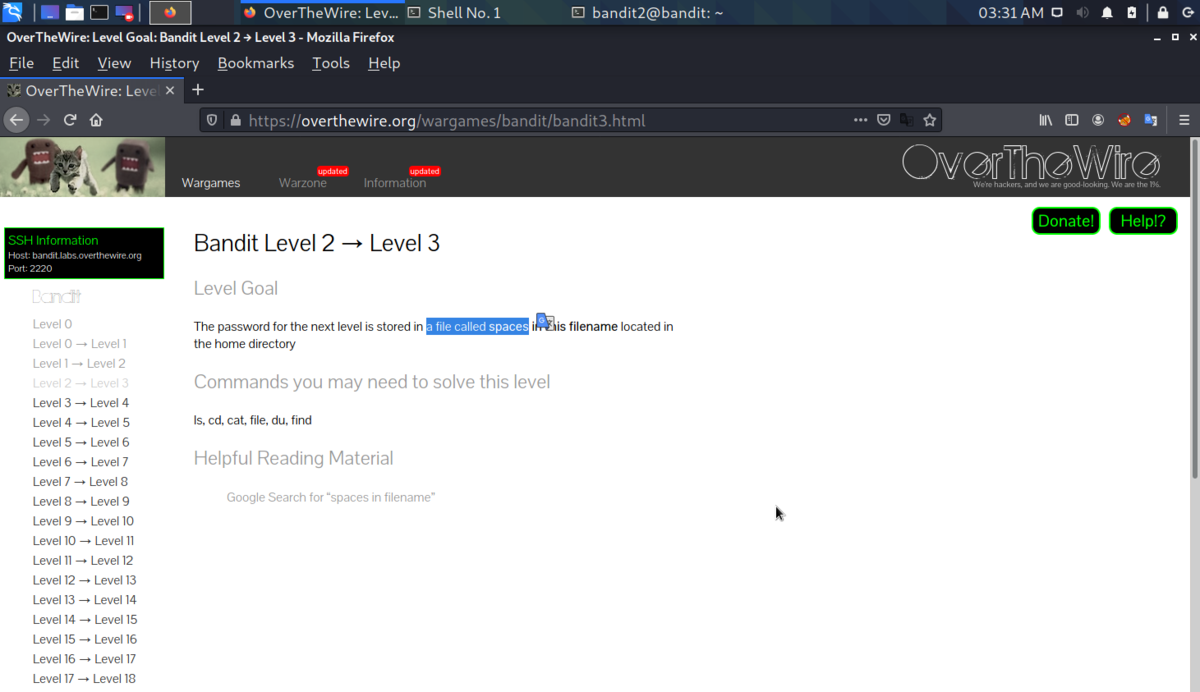Image resolution: width=1200 pixels, height=692 pixels.
Task: Open the Kali applications menu
Action: click(13, 13)
